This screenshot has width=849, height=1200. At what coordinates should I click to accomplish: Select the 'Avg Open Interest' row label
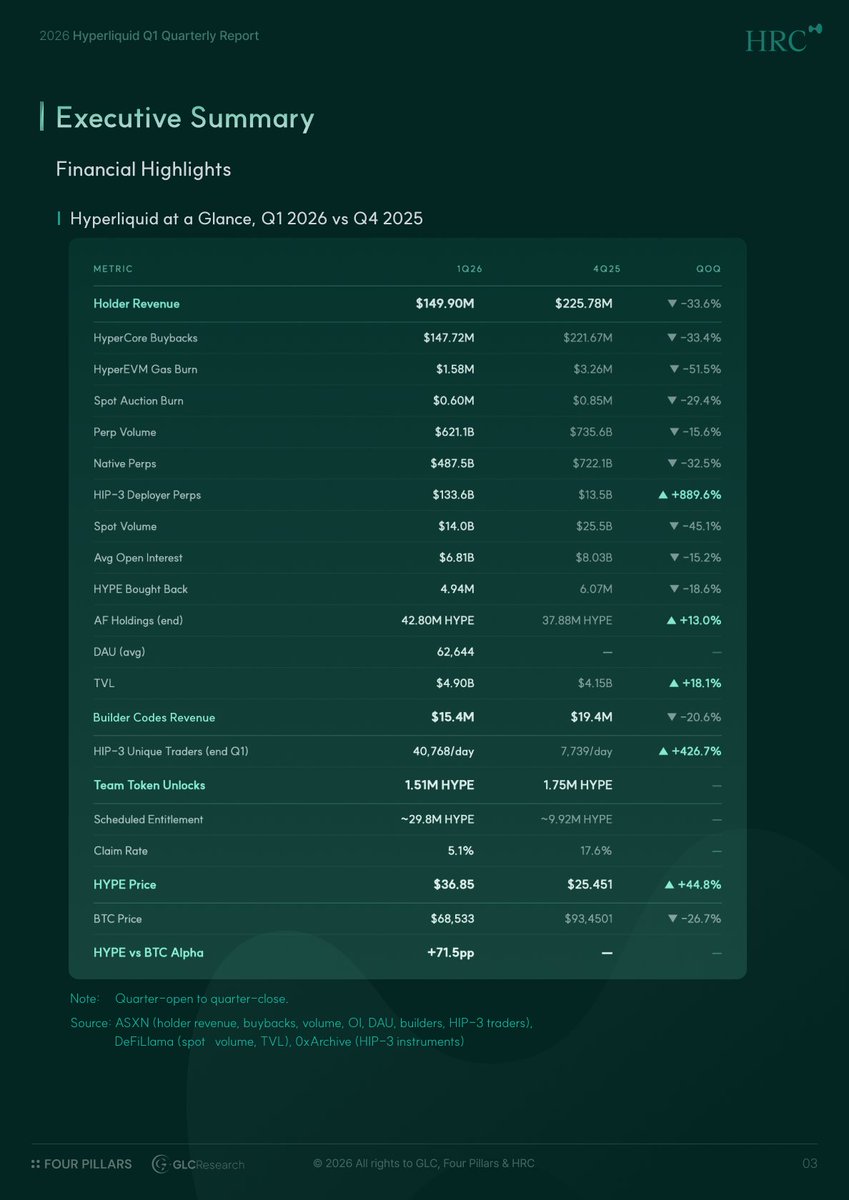pos(138,558)
